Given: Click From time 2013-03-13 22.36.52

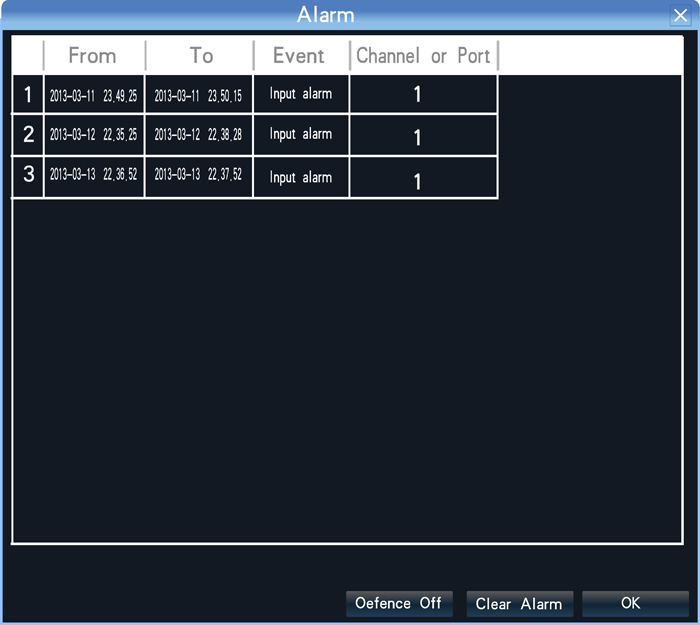Looking at the screenshot, I should pos(94,176).
